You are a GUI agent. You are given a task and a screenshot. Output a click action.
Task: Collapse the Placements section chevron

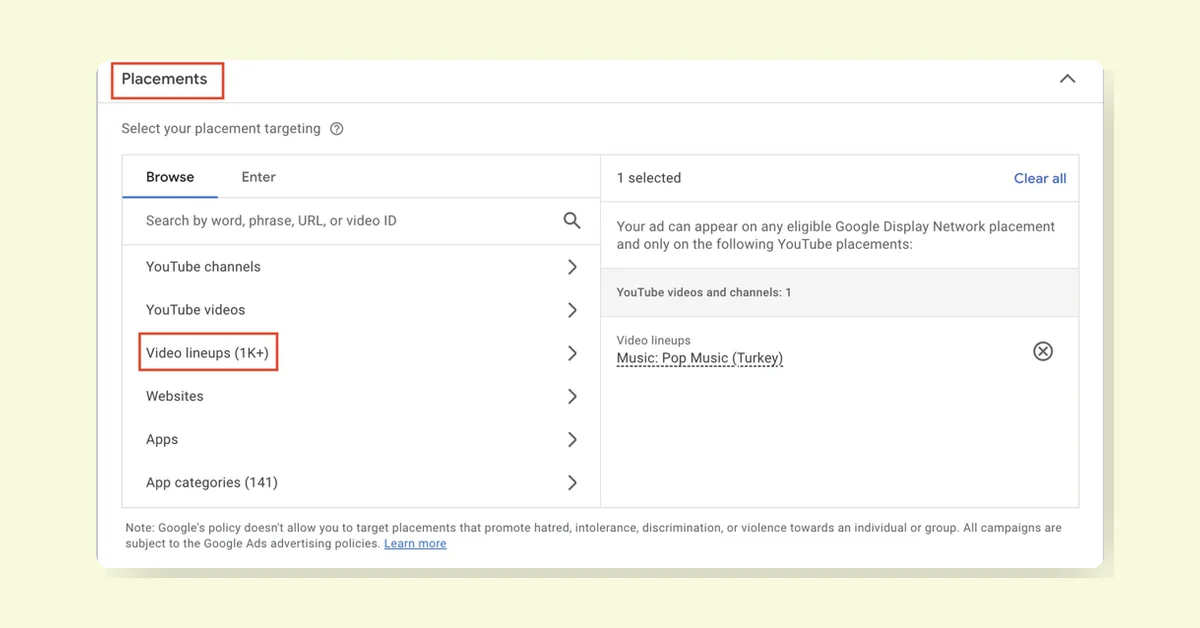1068,79
